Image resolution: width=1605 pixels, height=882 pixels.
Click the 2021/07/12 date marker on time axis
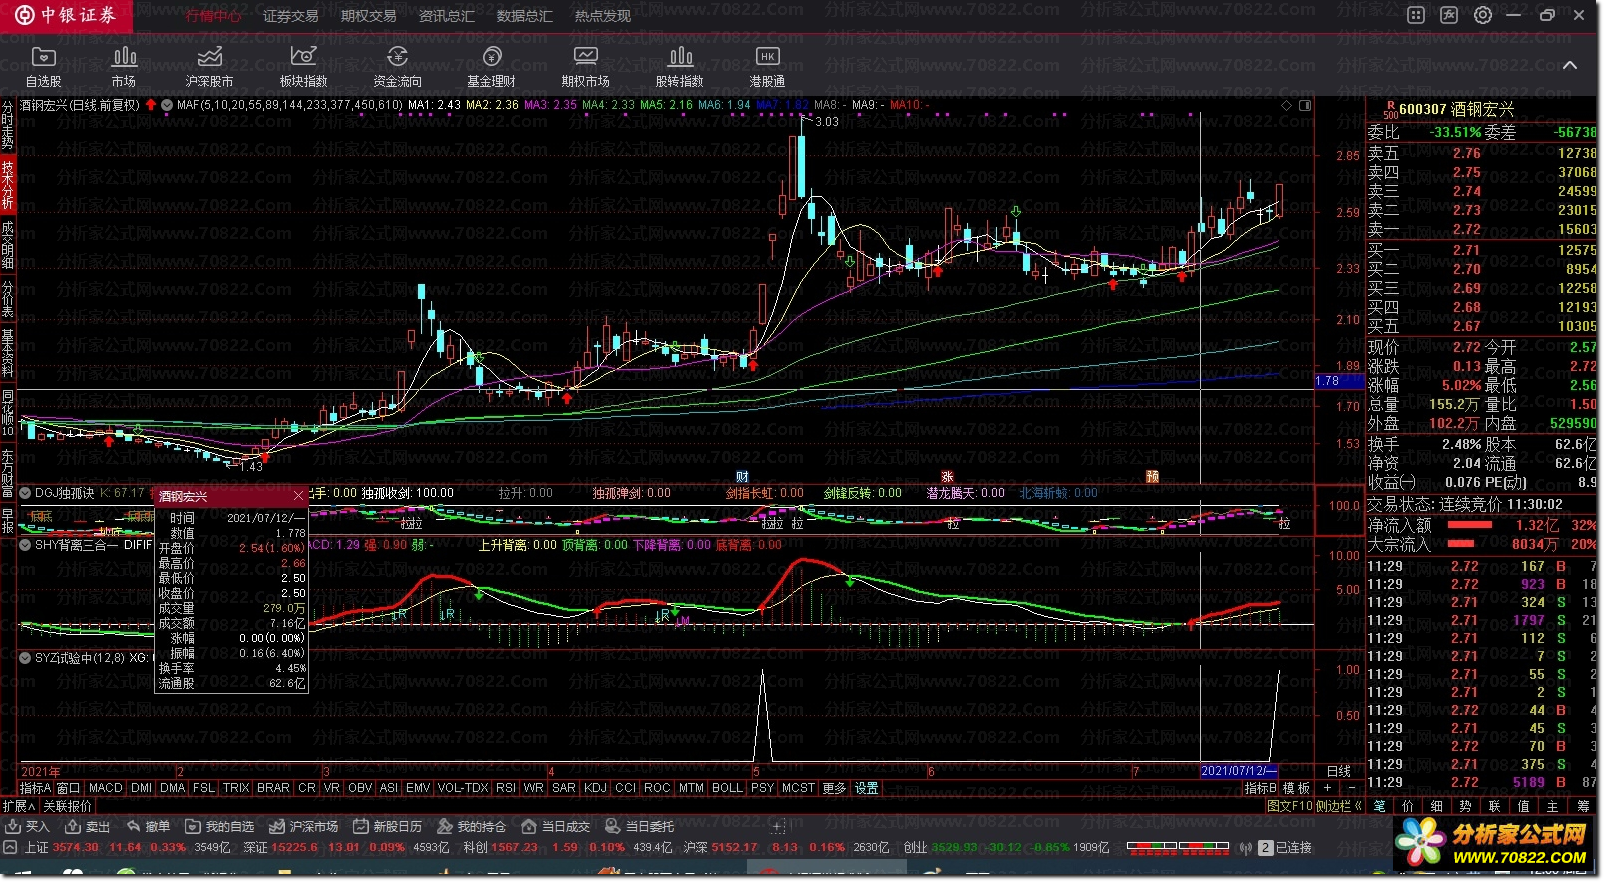[1239, 771]
